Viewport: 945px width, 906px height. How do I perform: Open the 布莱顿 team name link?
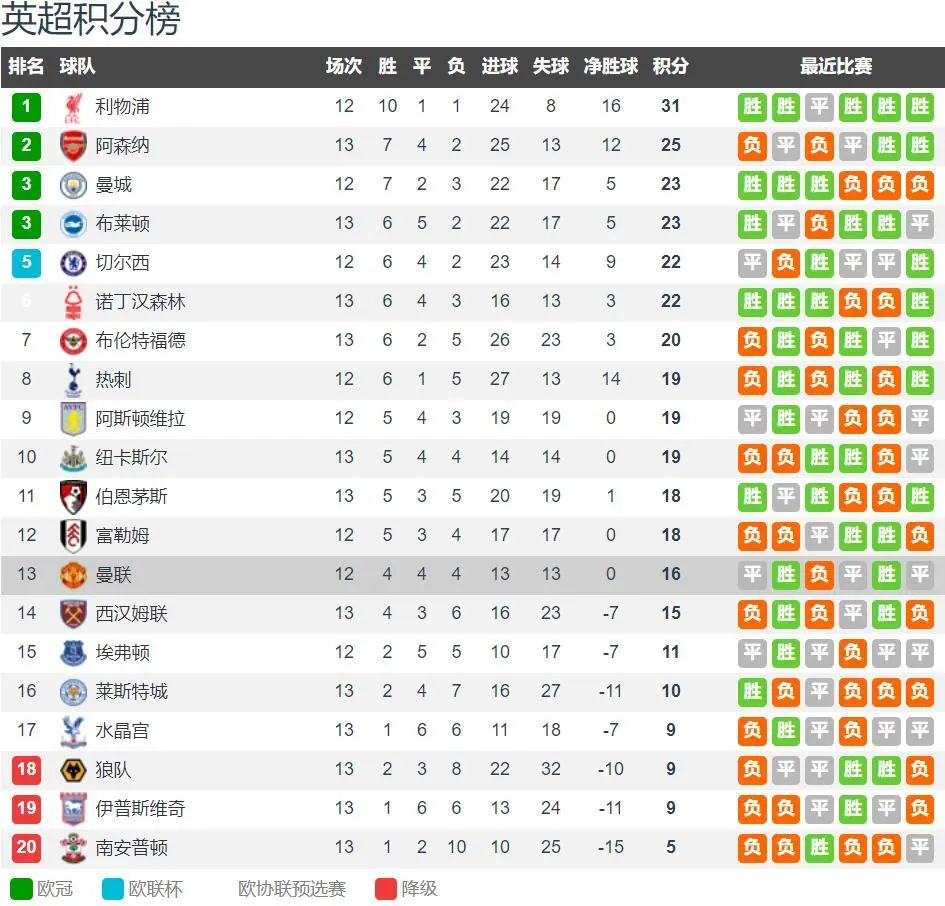(x=122, y=224)
